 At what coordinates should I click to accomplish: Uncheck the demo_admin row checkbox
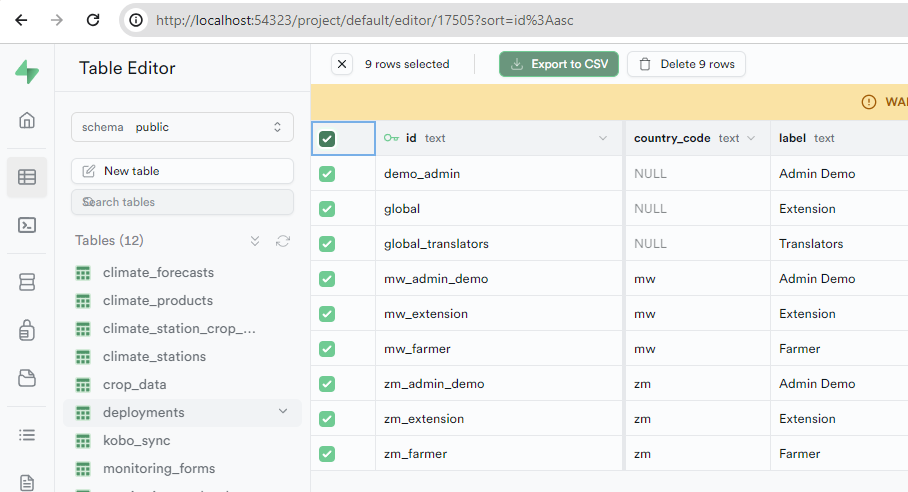[x=327, y=174]
